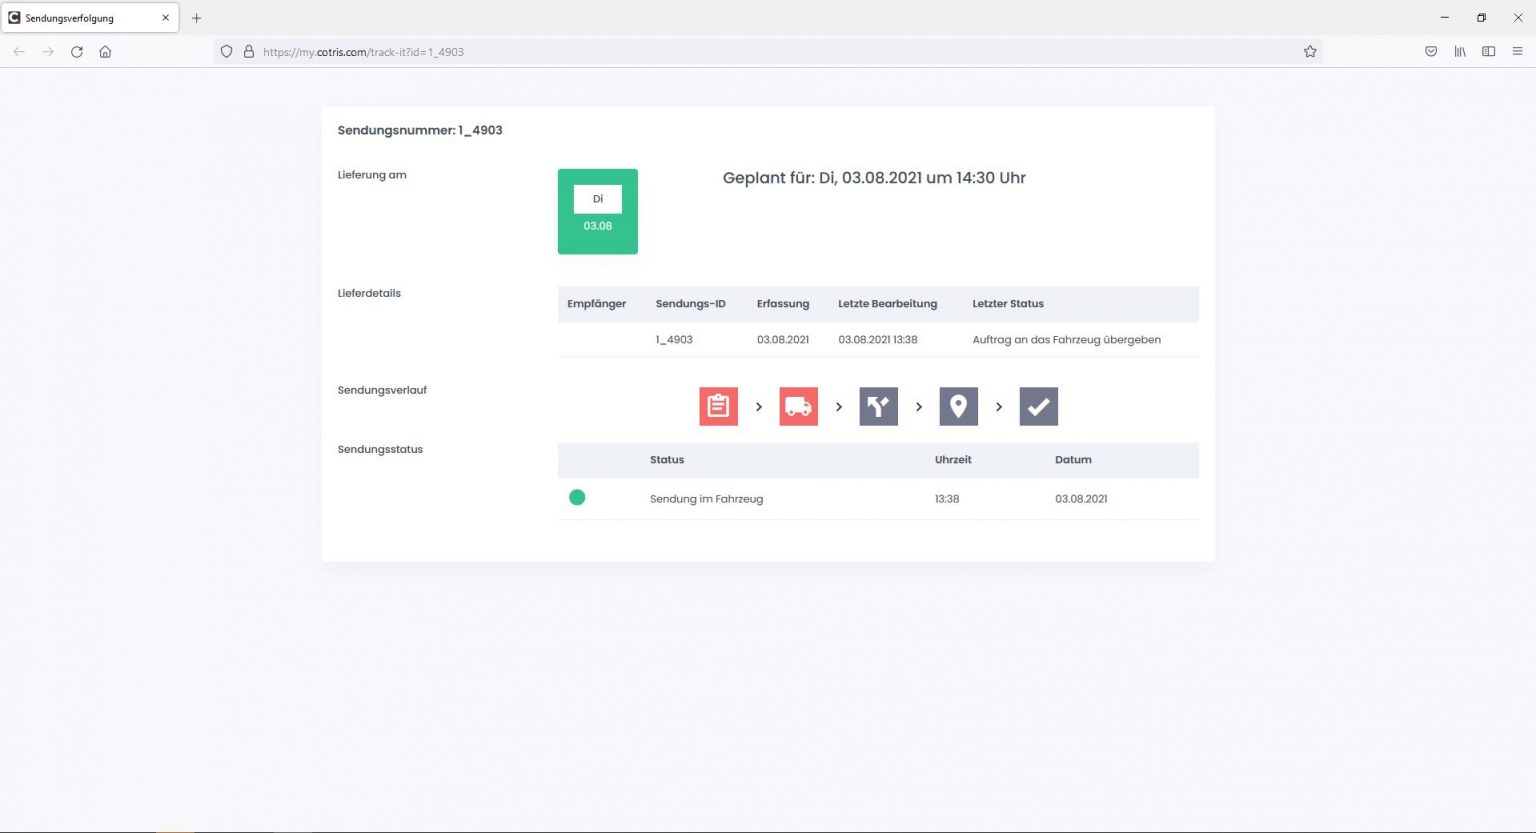Click the green delivery date tile
Screen dimensions: 1536x833
[x=597, y=211]
